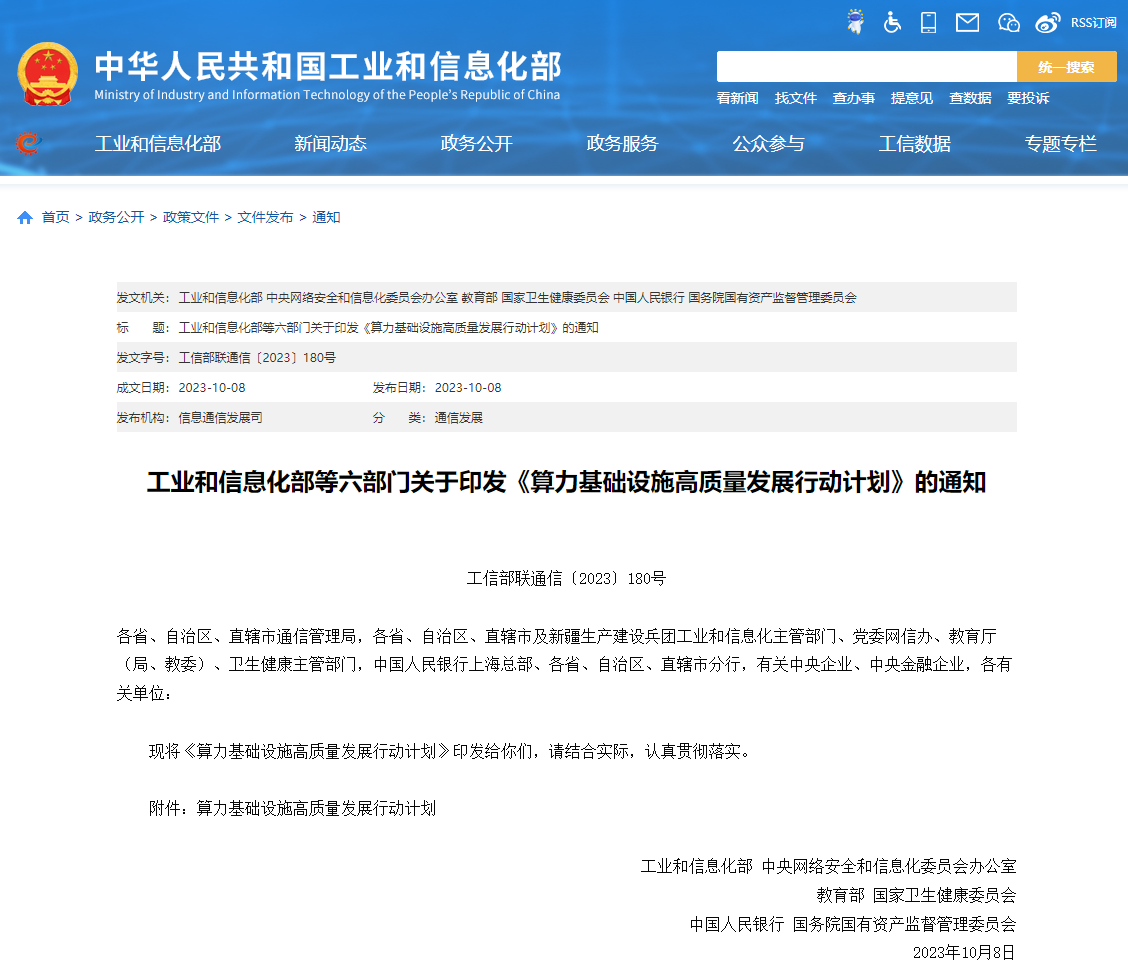
Task: Select 政务公开 in the main navigation bar
Action: pyautogui.click(x=476, y=144)
